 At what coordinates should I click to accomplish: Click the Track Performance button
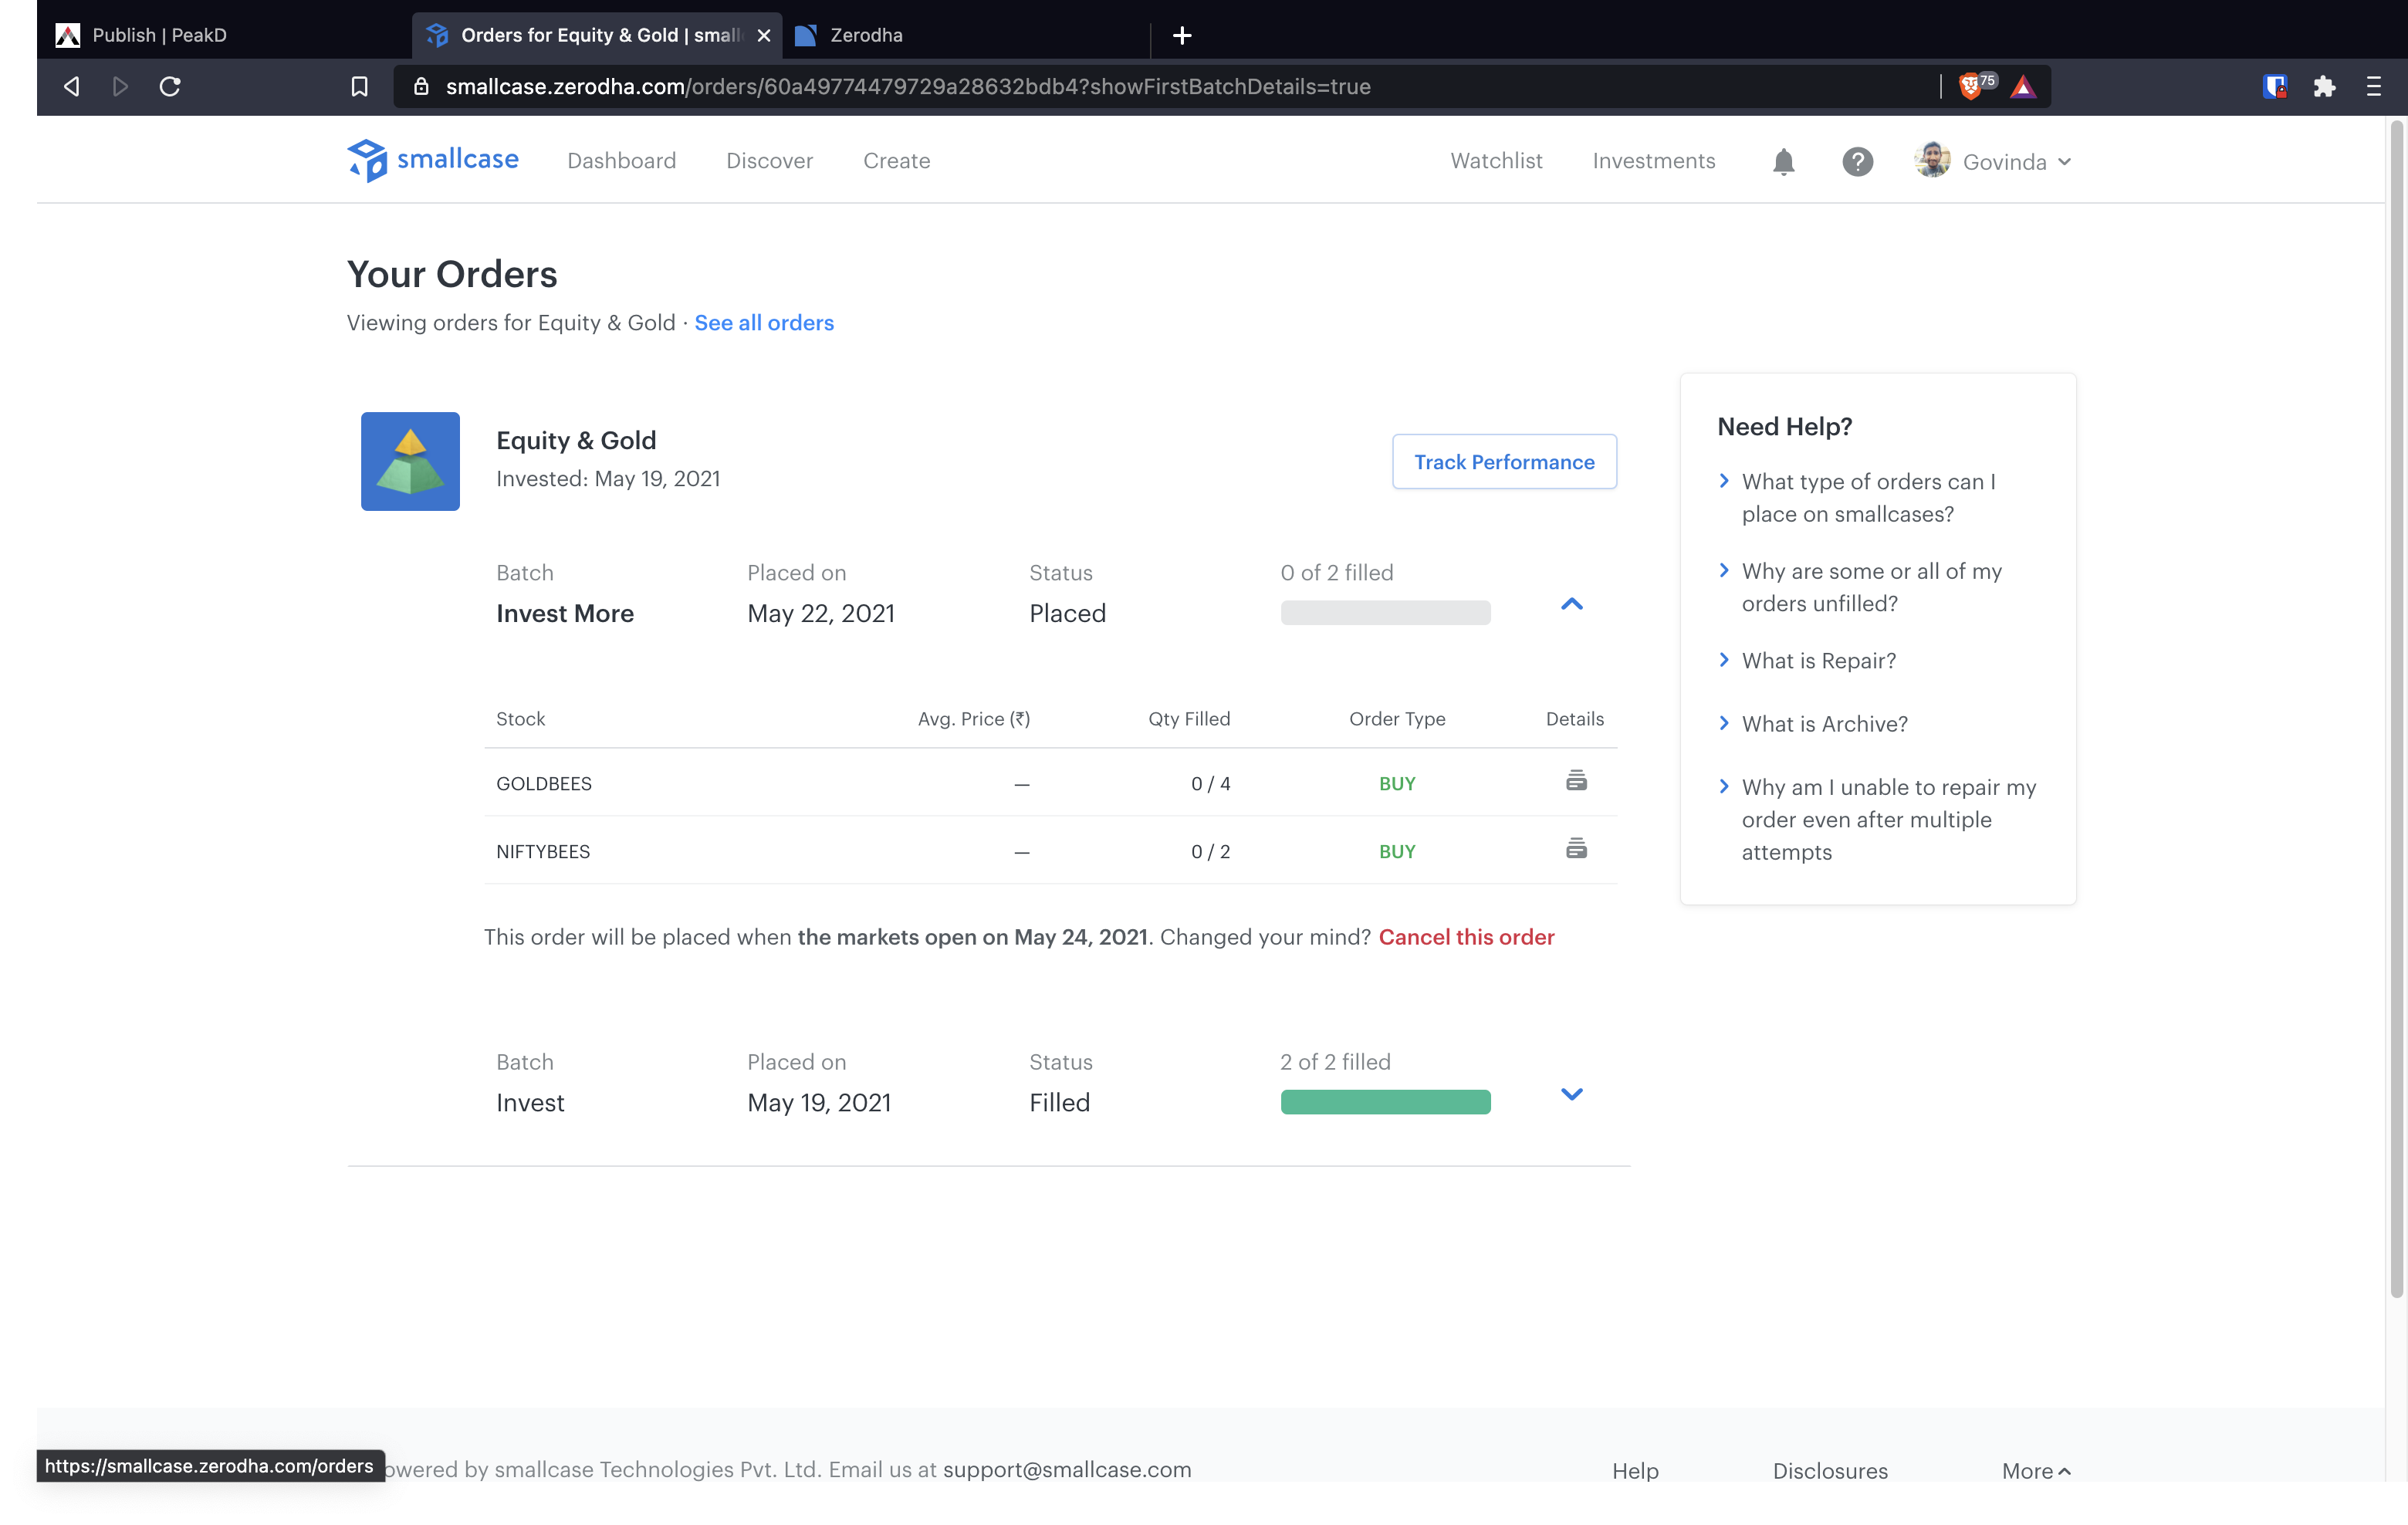1504,462
